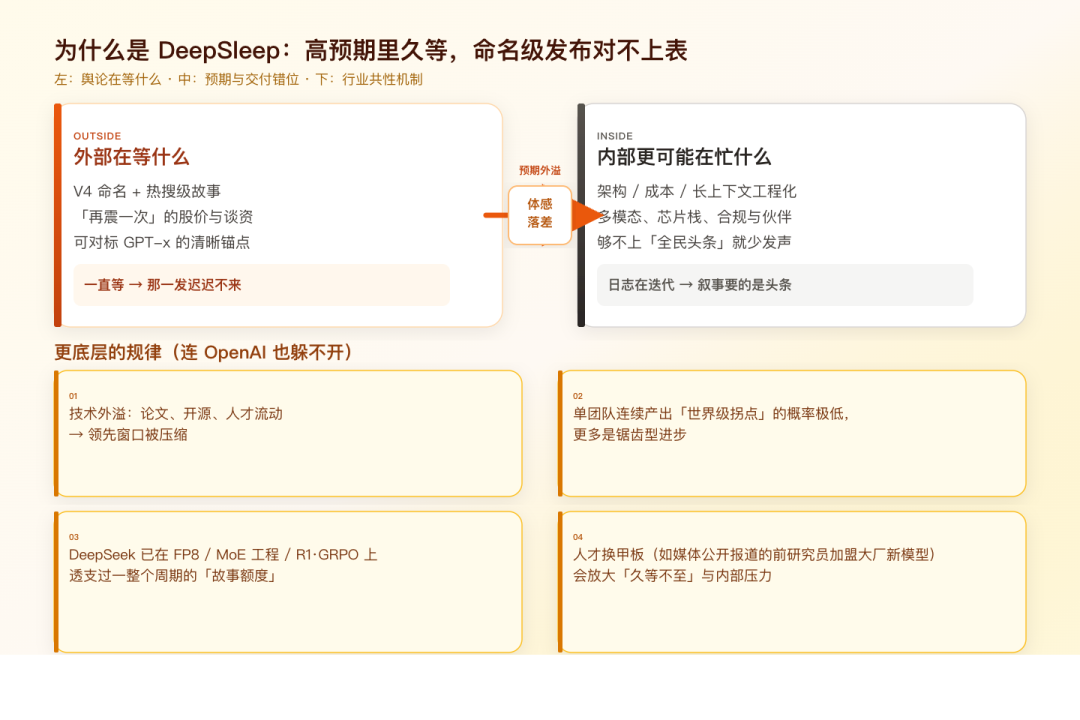The width and height of the screenshot is (1080, 720).
Task: Click the orange accent bar of the OUTSIDE card
Action: (x=58, y=215)
